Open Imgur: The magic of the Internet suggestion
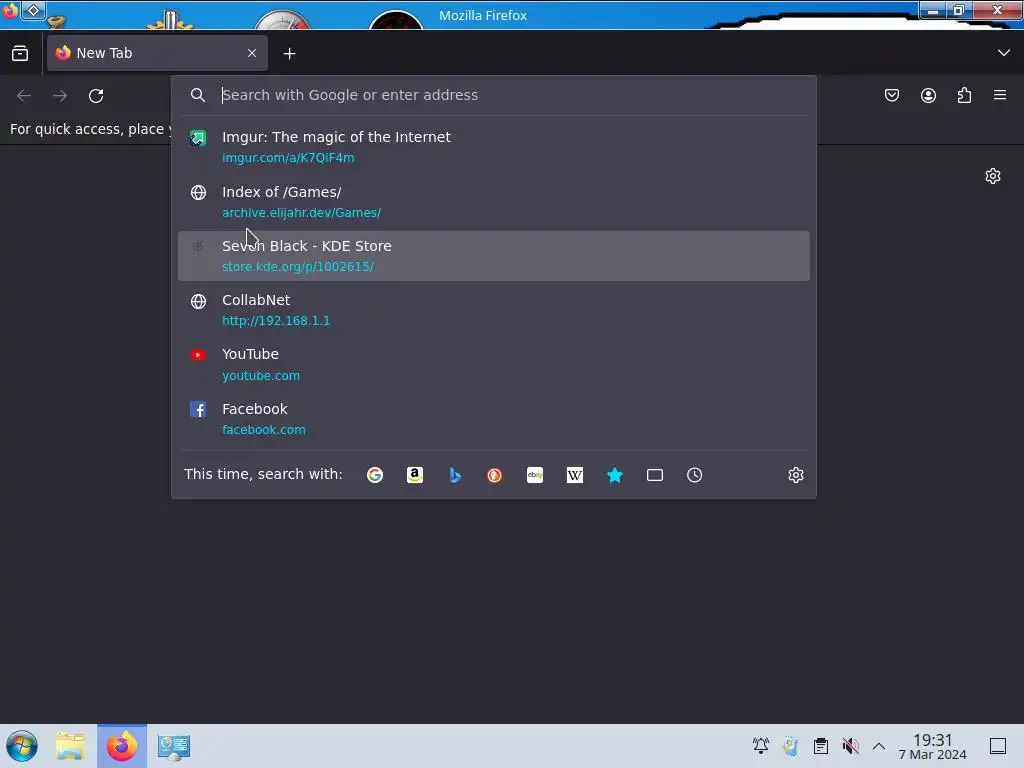The width and height of the screenshot is (1024, 768). [494, 147]
